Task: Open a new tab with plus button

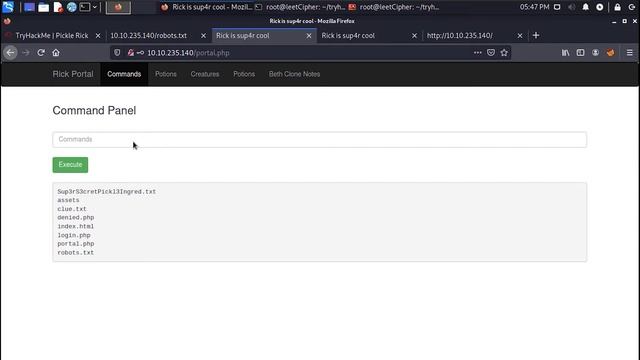Action: (536, 36)
